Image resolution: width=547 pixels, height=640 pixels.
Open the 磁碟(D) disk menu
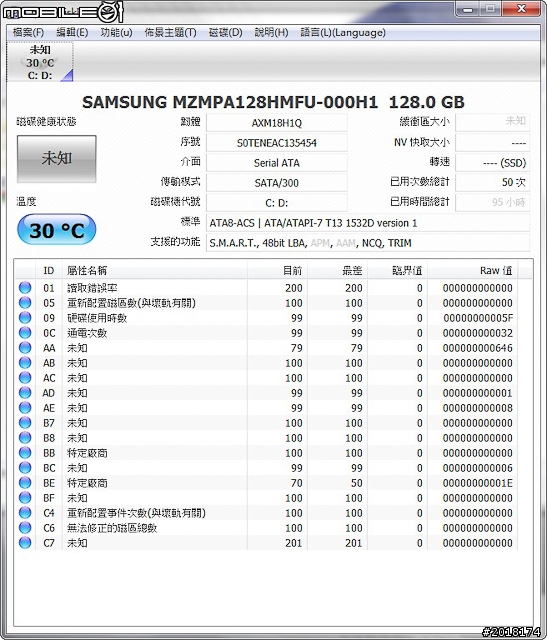tap(225, 32)
